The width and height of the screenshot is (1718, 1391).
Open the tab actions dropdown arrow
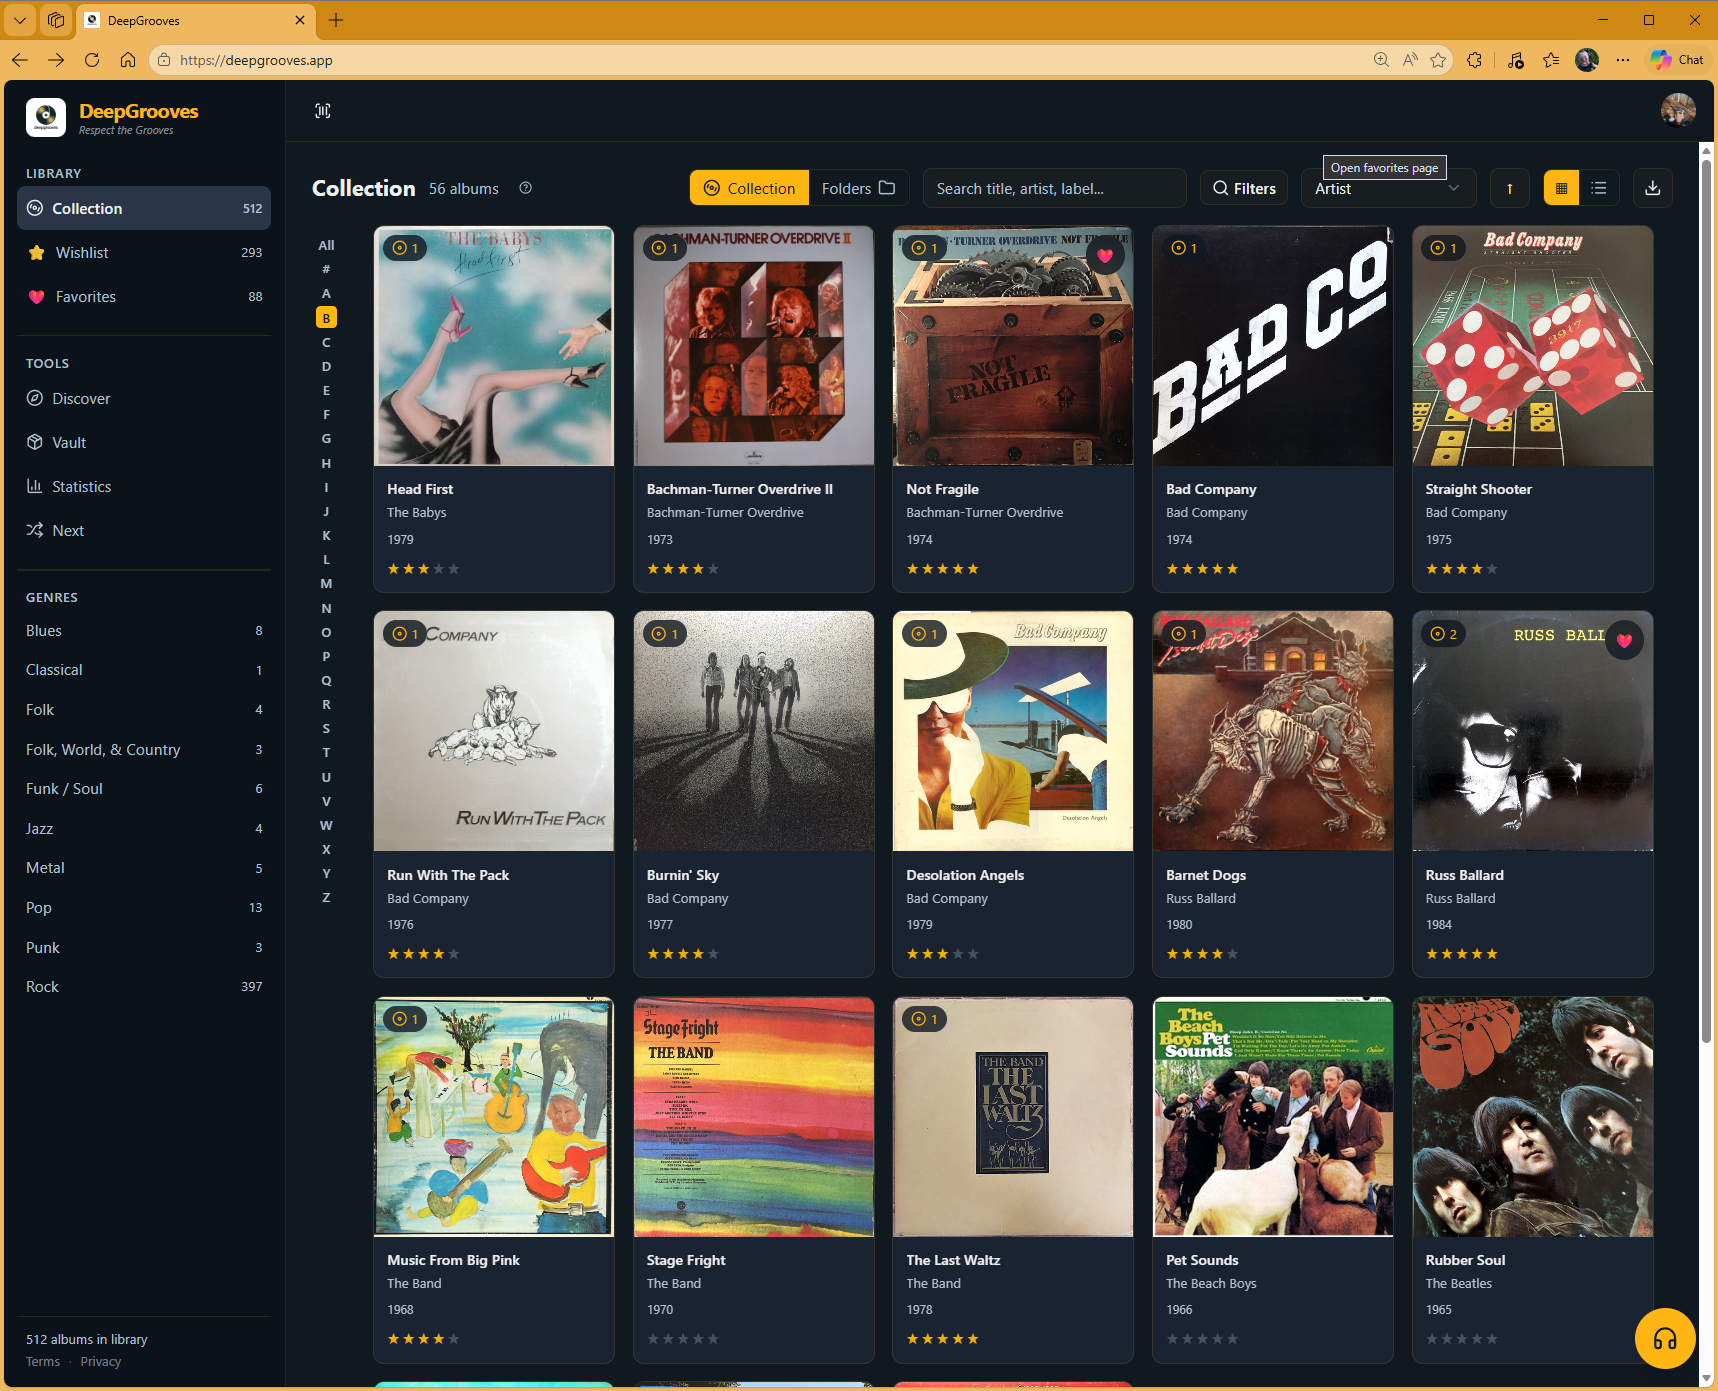tap(20, 20)
